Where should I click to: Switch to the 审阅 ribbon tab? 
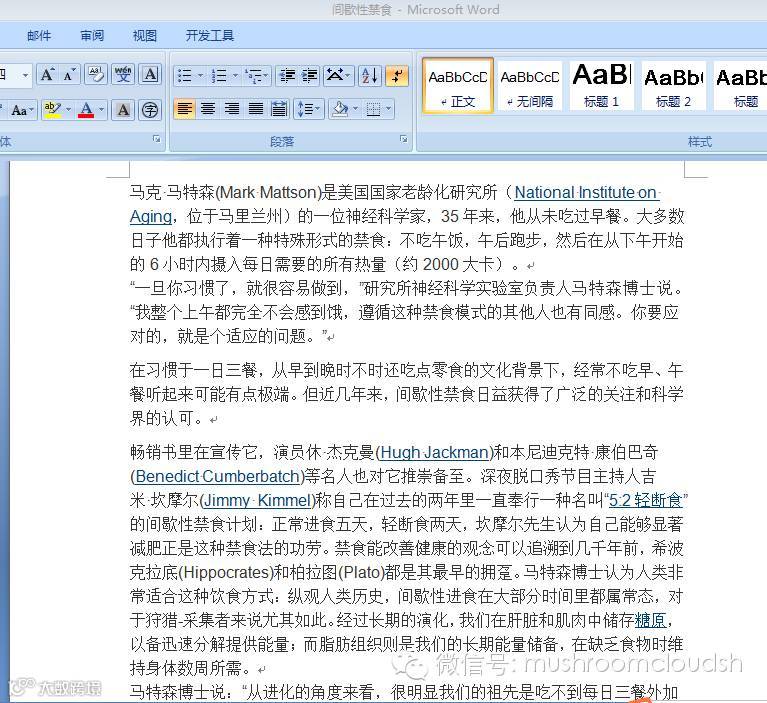point(92,36)
